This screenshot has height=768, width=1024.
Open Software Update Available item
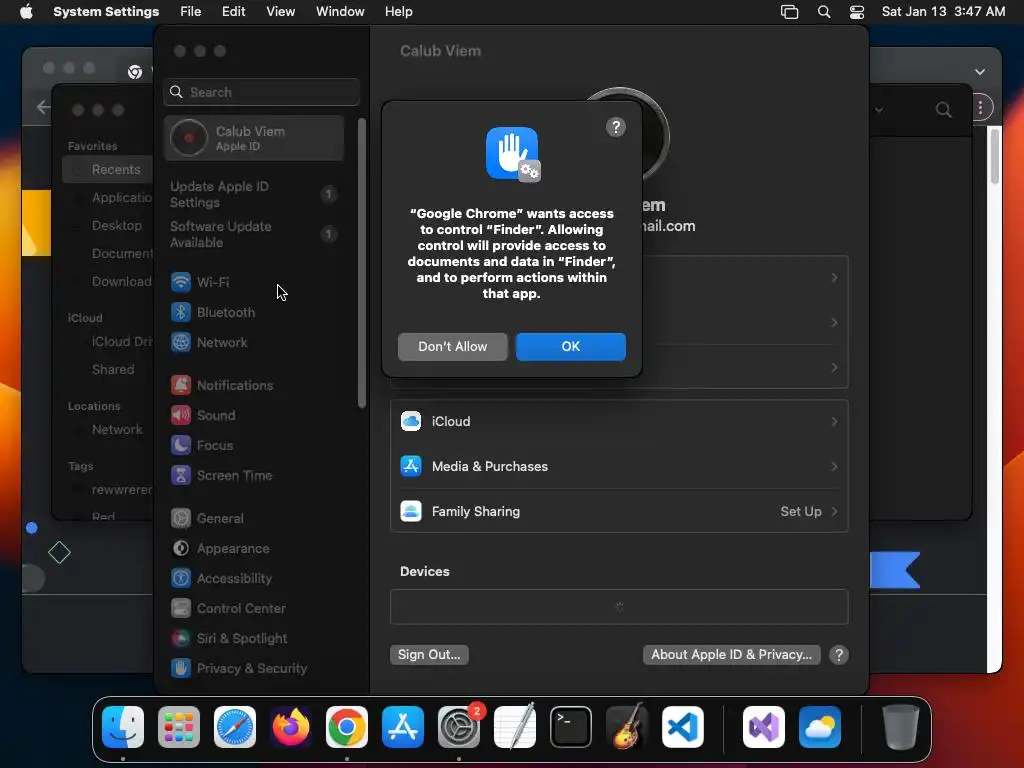pos(253,234)
